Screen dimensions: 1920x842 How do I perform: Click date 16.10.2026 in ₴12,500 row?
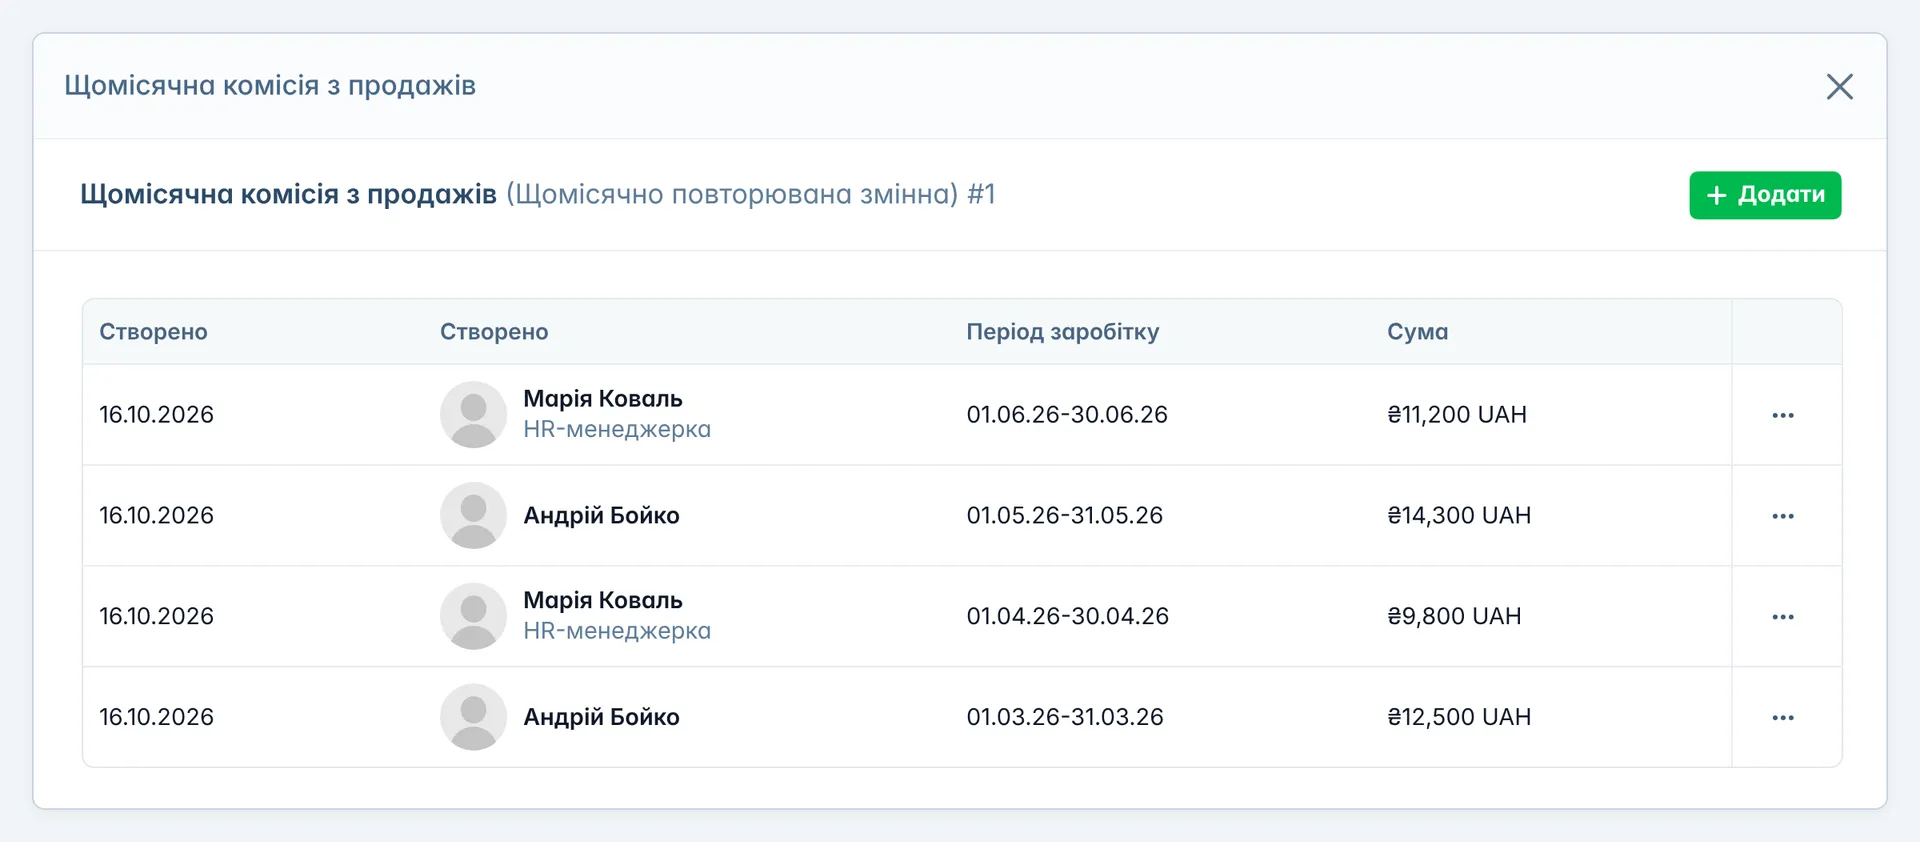pos(156,717)
